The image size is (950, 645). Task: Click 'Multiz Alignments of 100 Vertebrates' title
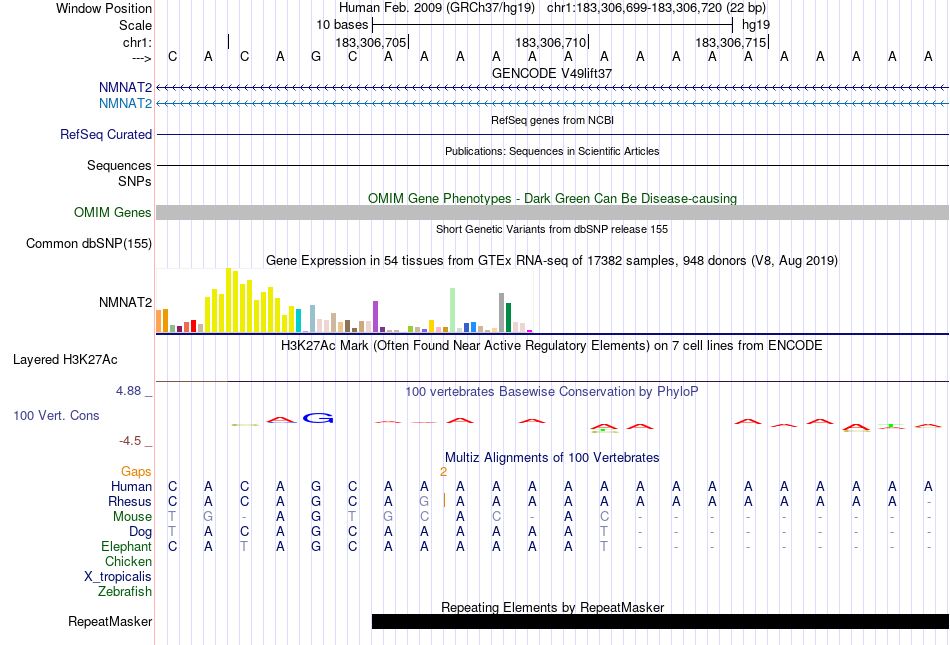(x=552, y=457)
